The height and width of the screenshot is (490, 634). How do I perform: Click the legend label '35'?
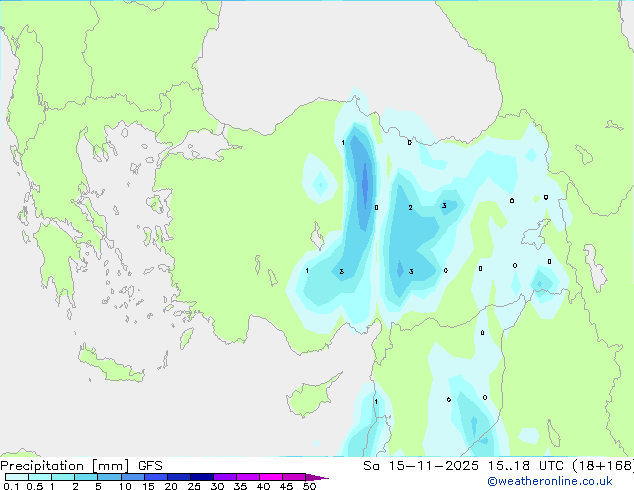coord(240,486)
